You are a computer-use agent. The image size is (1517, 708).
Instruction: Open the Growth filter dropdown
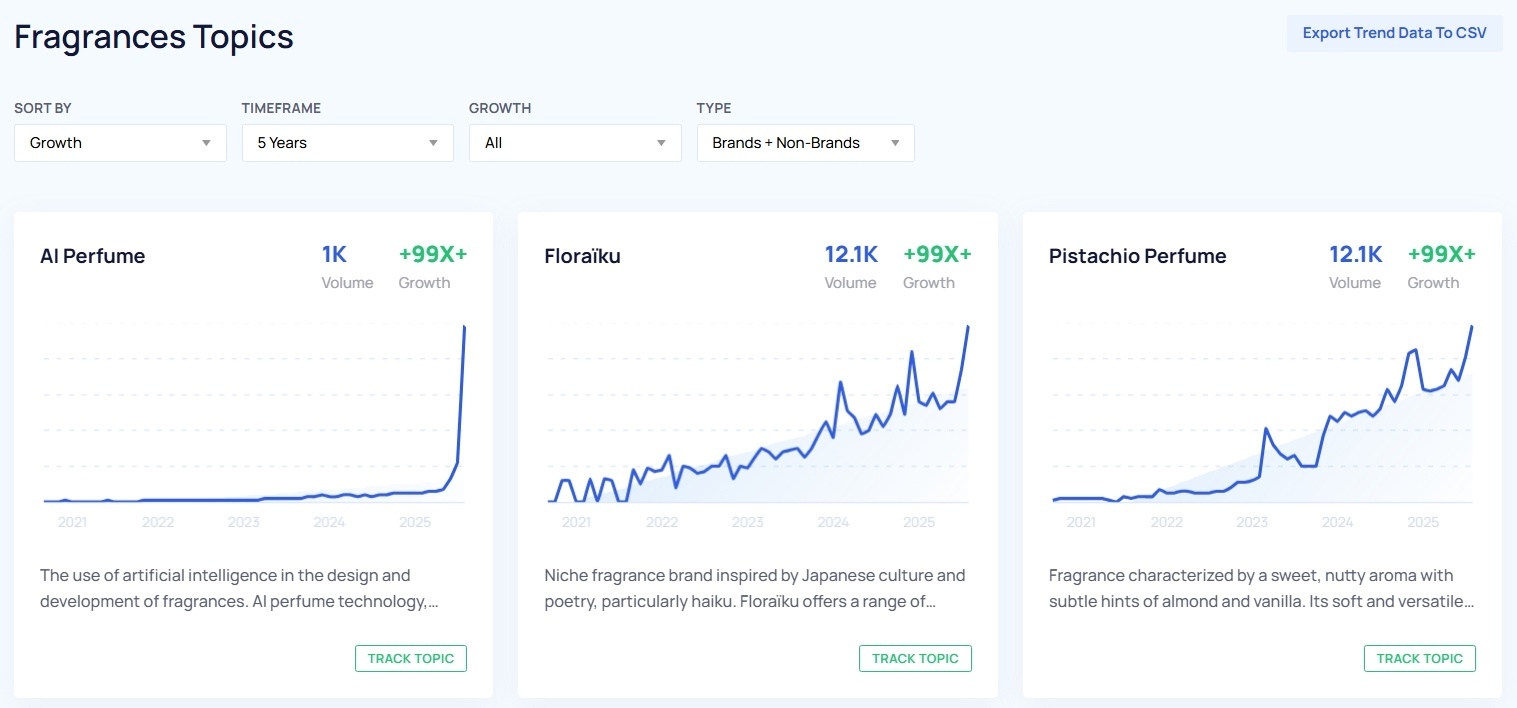[574, 143]
